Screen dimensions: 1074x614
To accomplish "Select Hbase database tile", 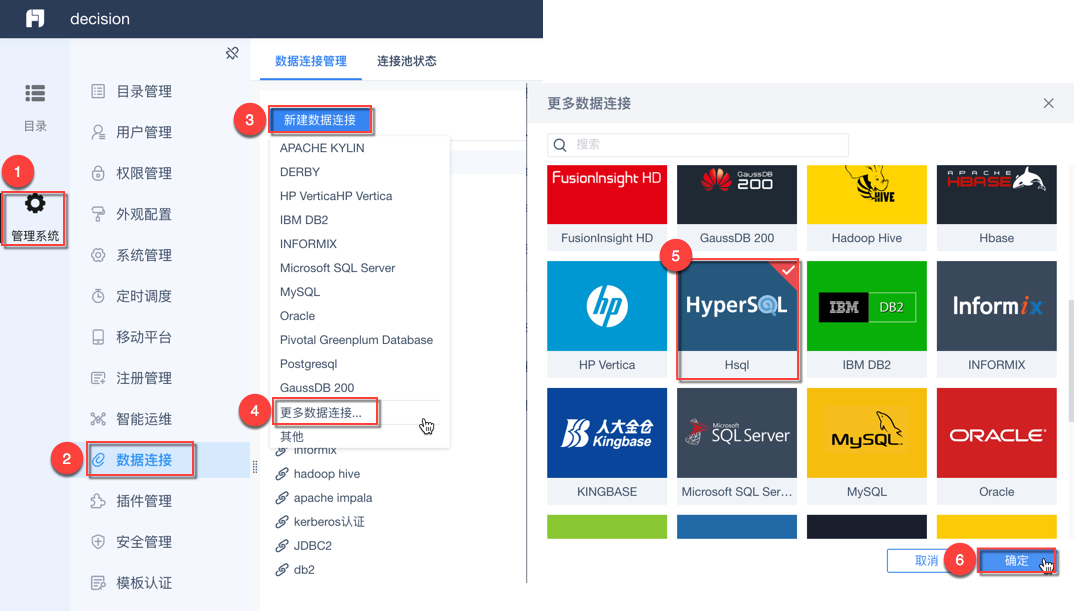I will pyautogui.click(x=997, y=208).
